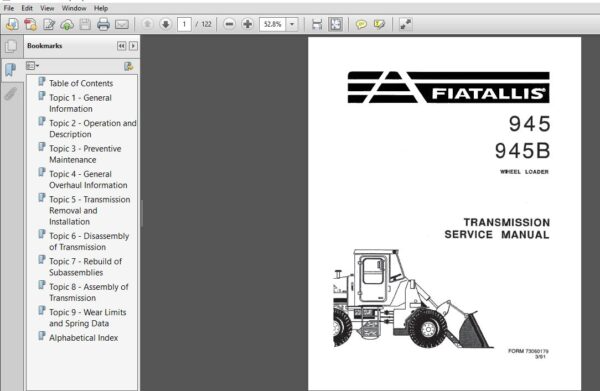
Task: Click the bookmark icon beside Table of Contents
Action: 42,81
